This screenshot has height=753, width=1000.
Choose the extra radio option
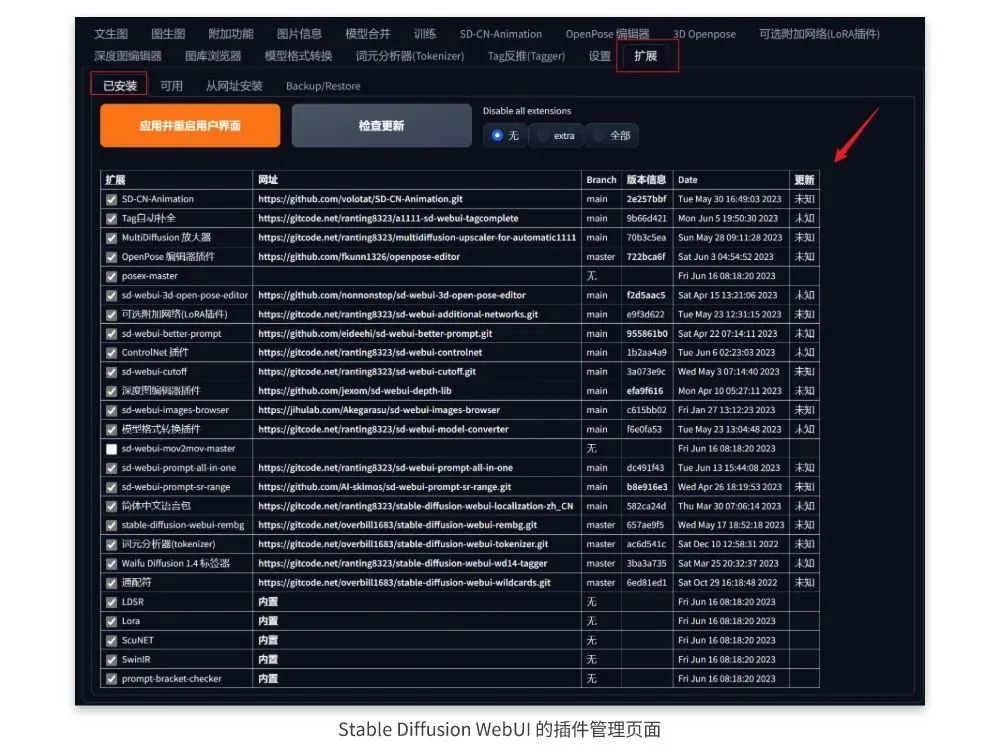[x=545, y=136]
